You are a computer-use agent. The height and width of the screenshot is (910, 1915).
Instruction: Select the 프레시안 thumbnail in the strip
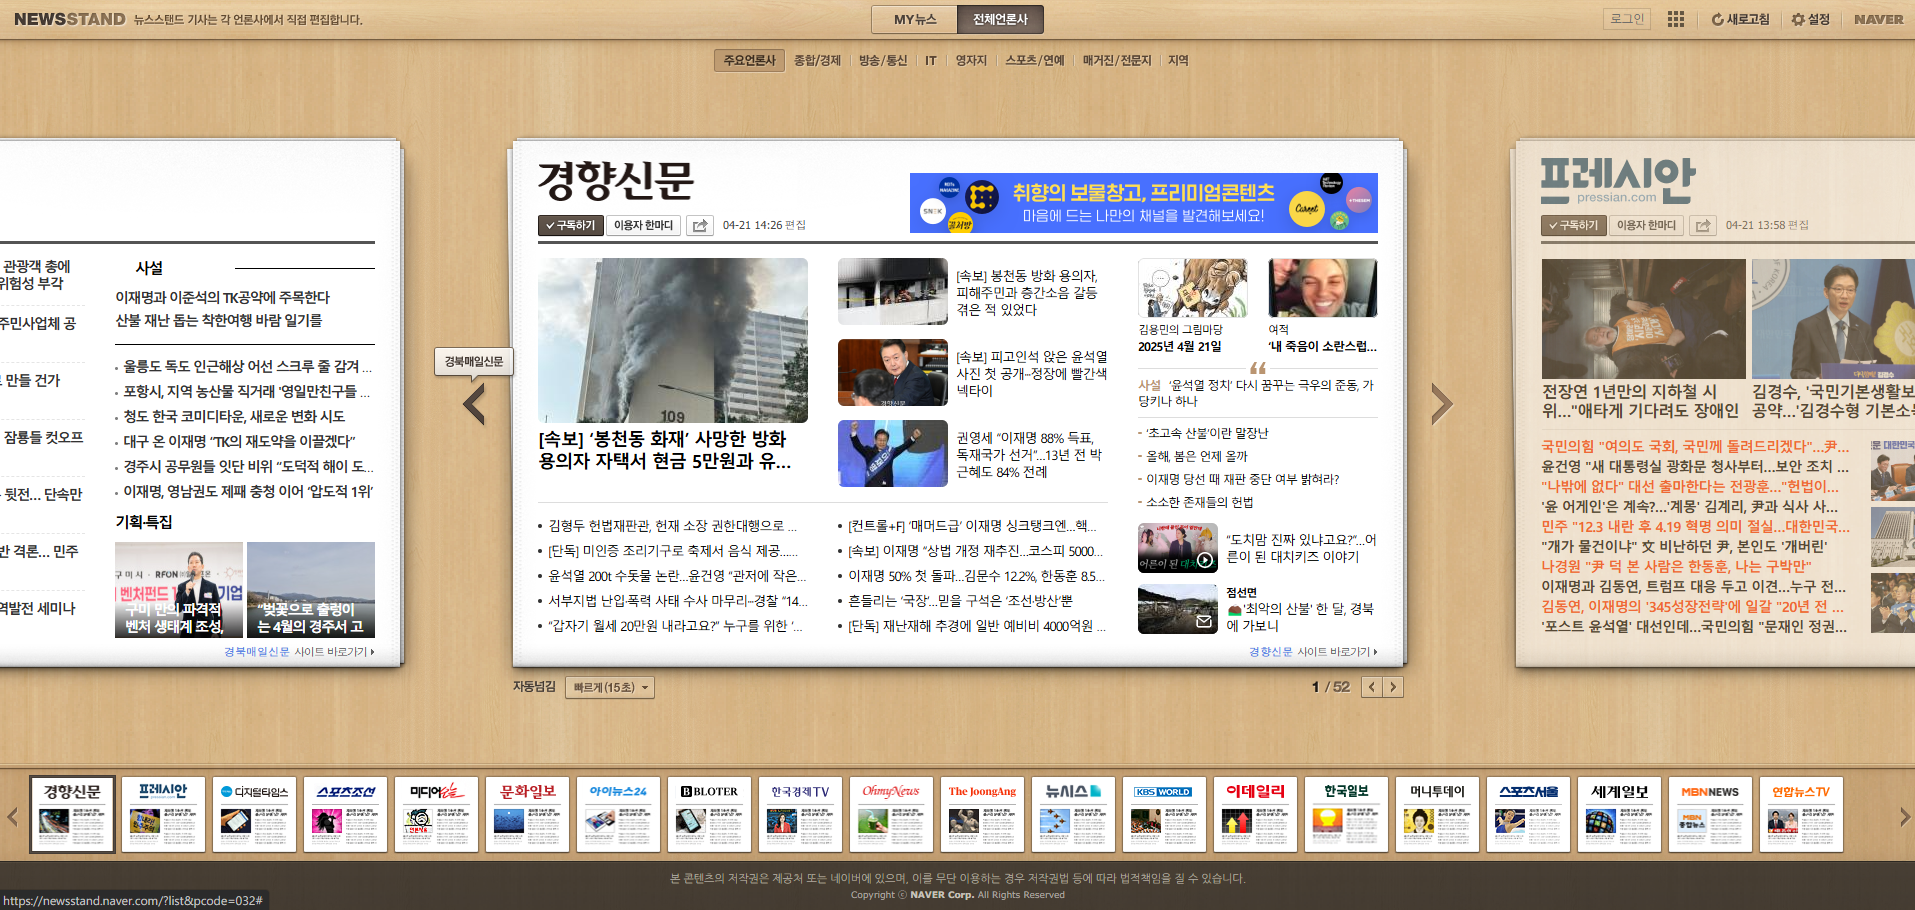(163, 814)
